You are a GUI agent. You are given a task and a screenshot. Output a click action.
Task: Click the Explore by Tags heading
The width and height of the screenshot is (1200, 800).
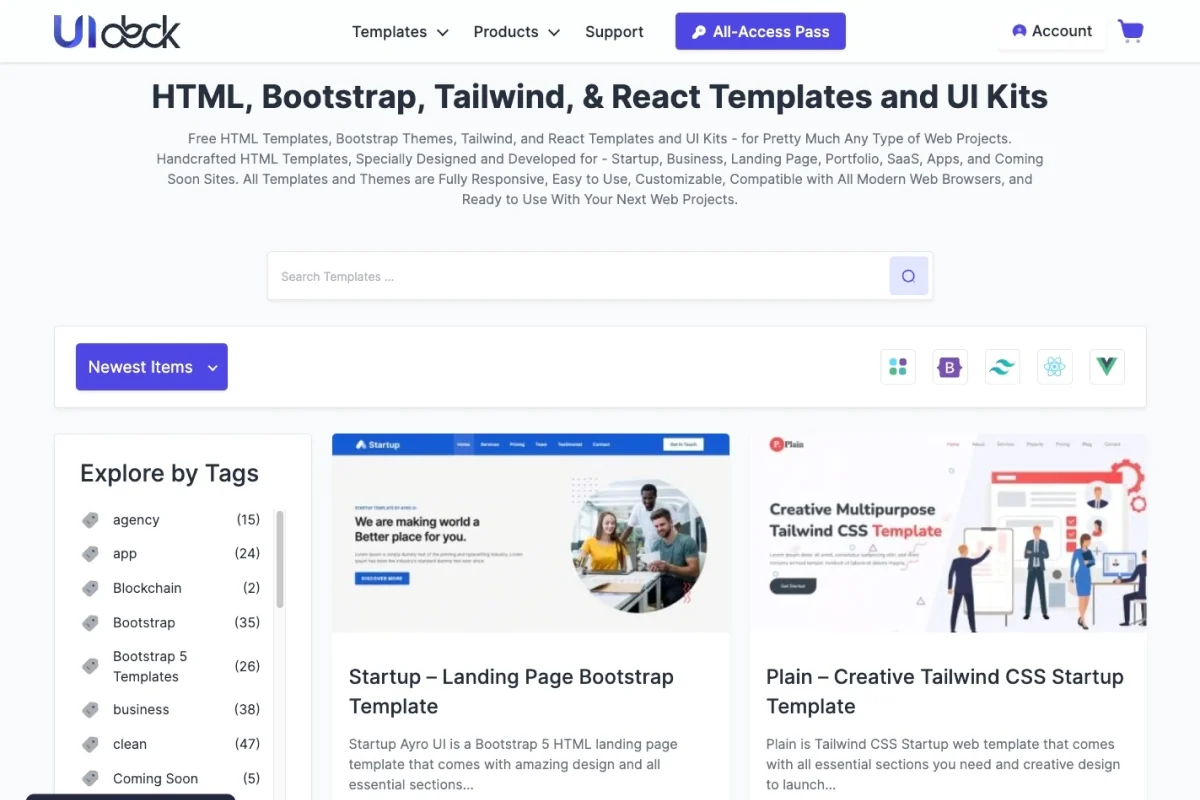point(169,473)
